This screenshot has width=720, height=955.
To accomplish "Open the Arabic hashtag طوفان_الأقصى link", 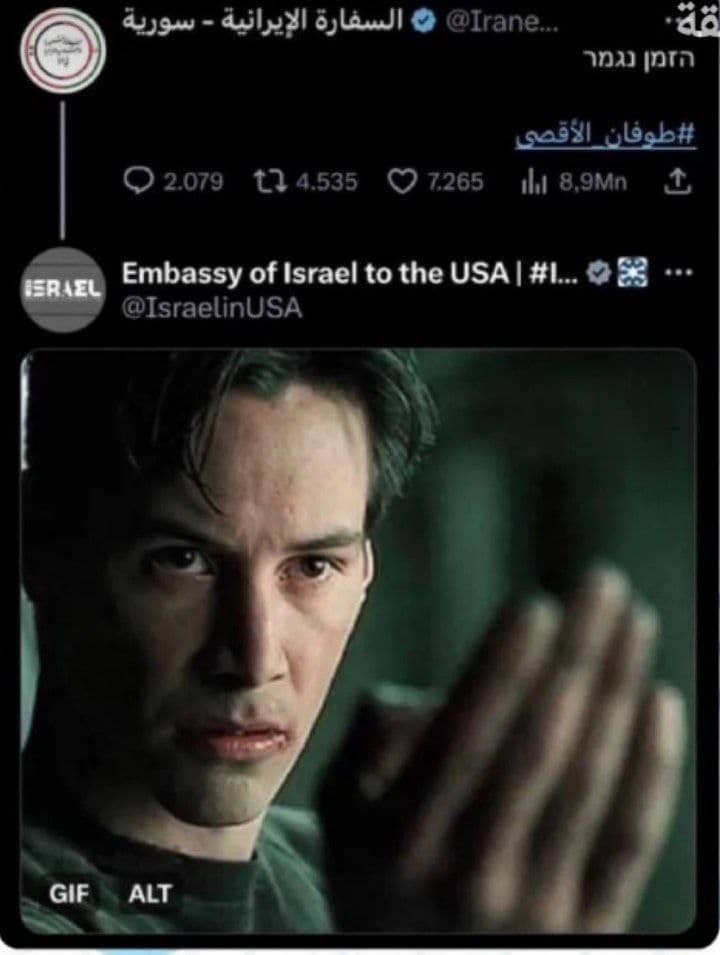I will pos(605,135).
